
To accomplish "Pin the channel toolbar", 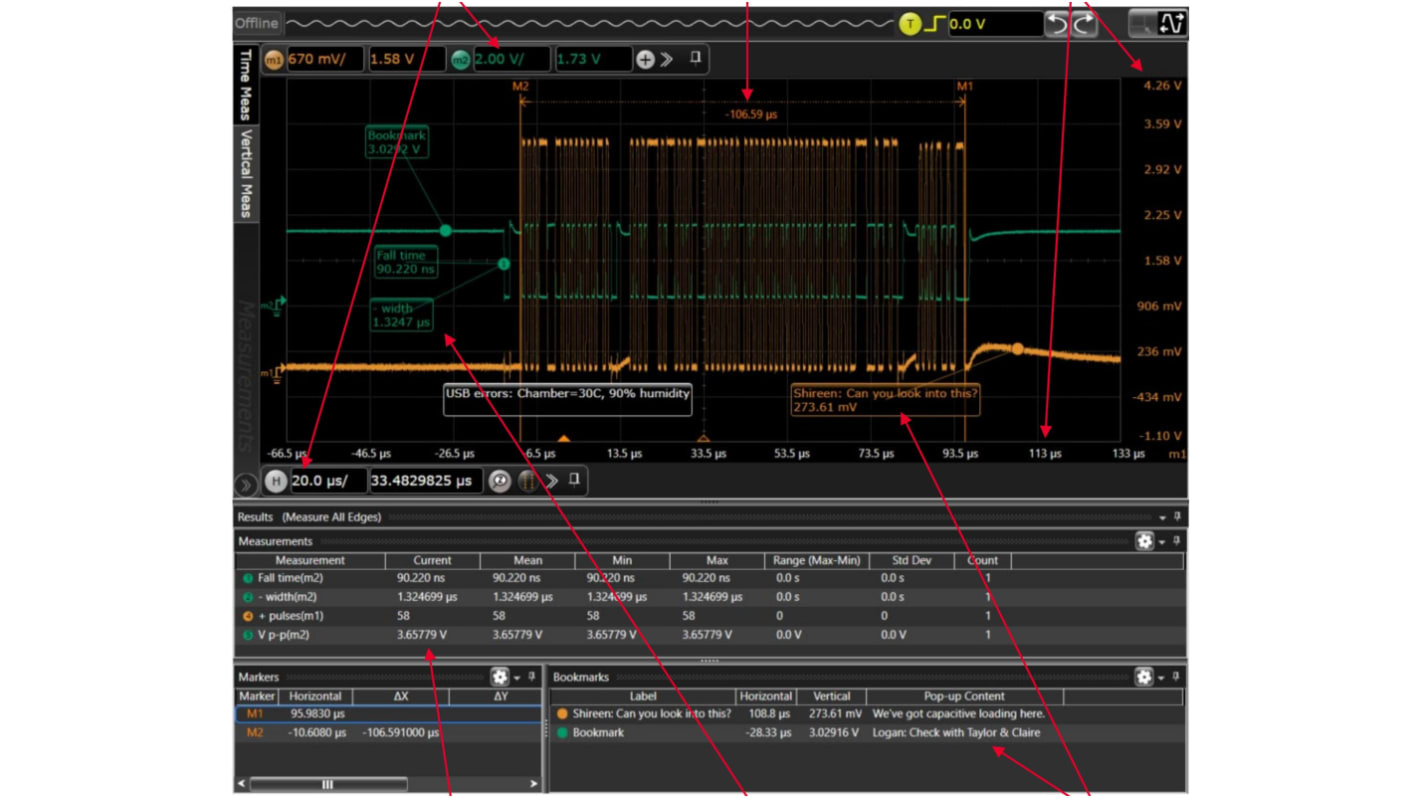I will click(x=696, y=59).
